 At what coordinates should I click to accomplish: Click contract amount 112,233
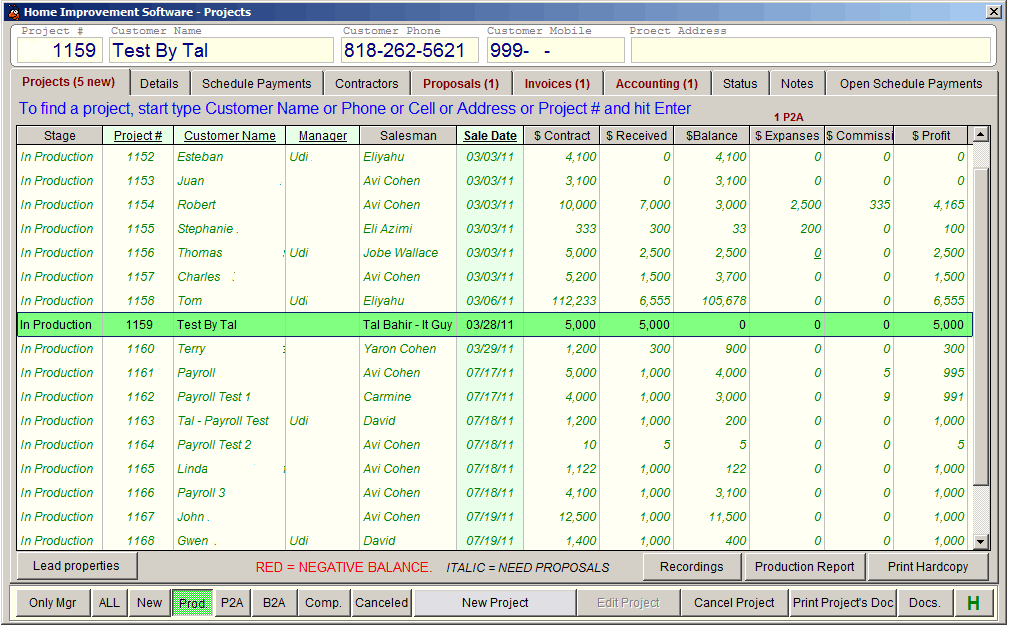point(574,301)
